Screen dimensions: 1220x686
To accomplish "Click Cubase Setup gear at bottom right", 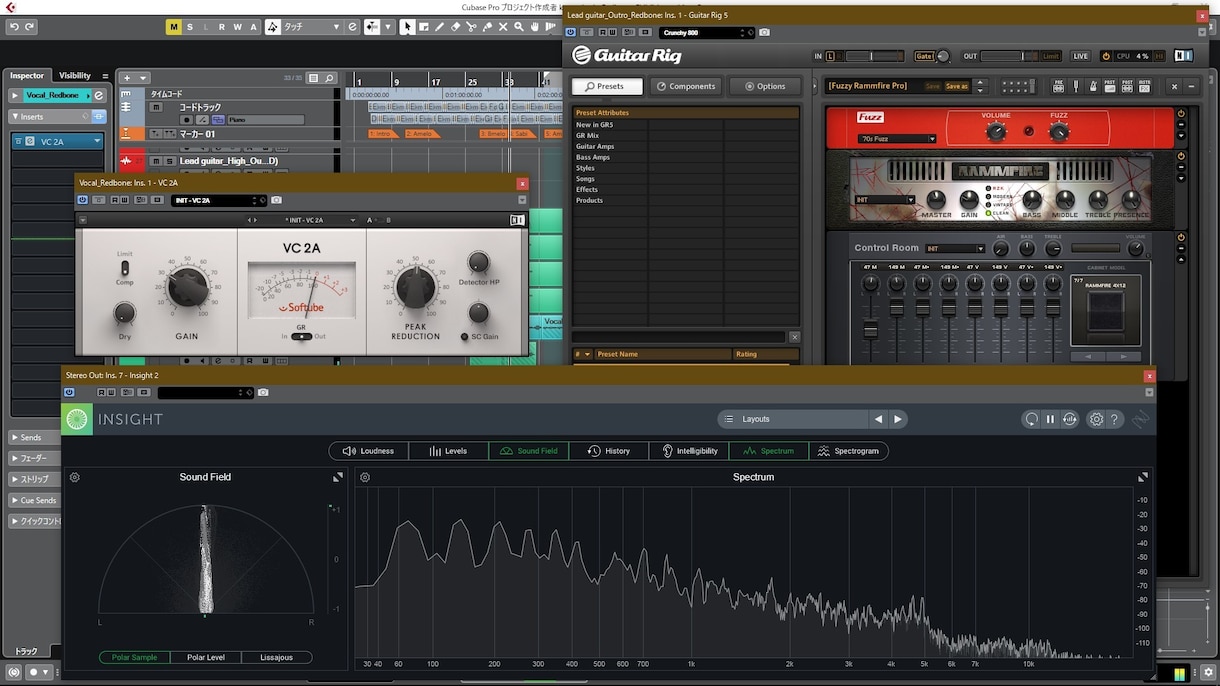I will click(x=1206, y=673).
